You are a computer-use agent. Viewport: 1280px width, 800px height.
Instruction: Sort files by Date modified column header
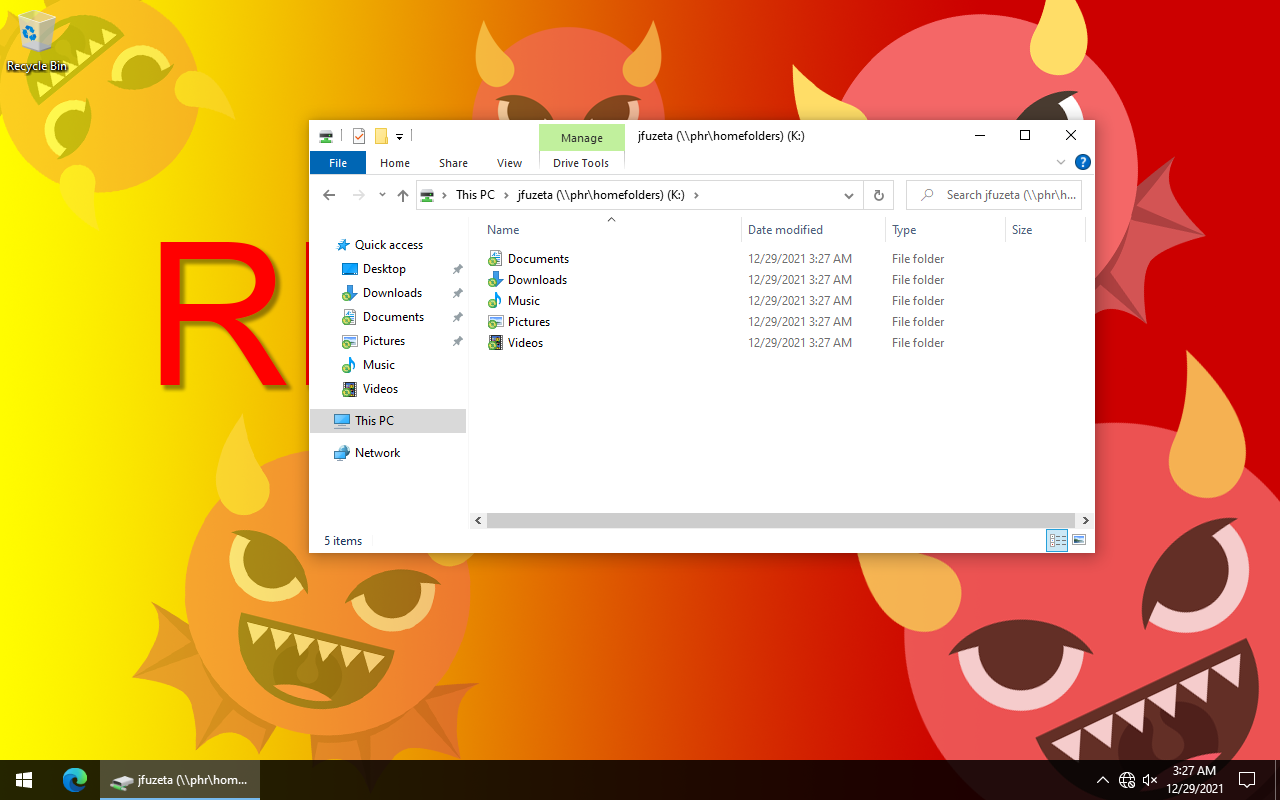785,230
